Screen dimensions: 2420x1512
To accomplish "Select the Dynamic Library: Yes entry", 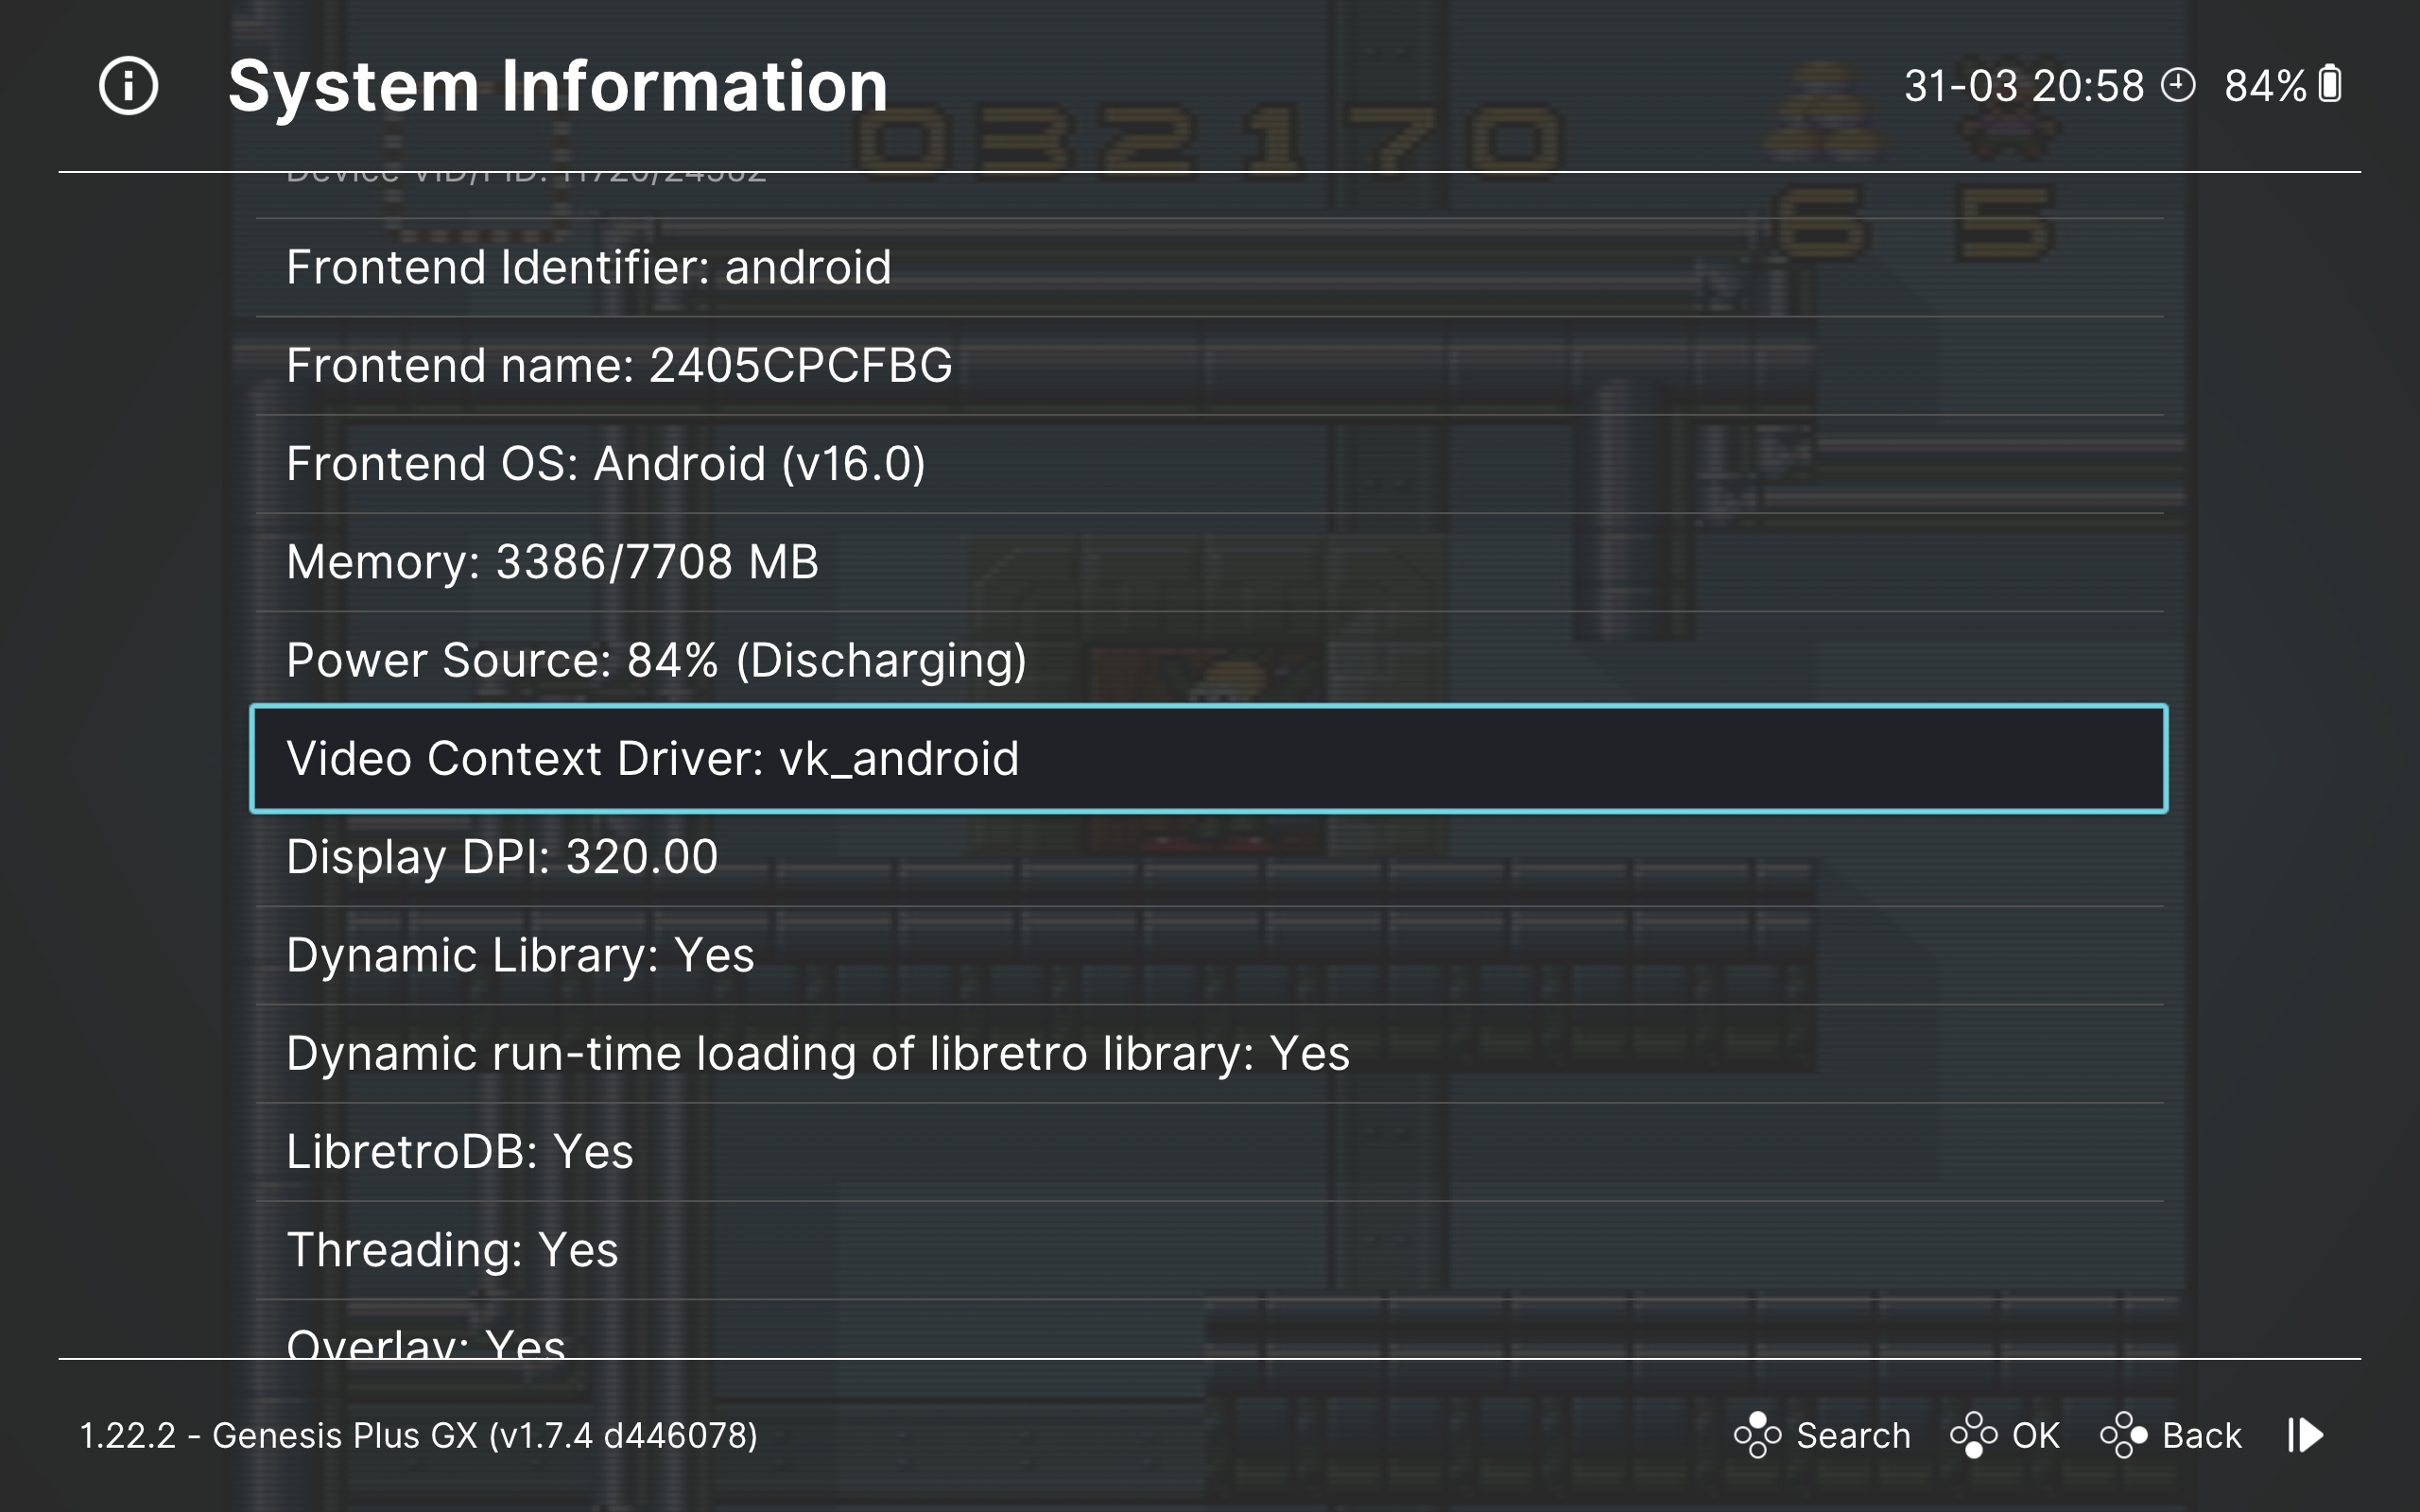I will [x=520, y=955].
